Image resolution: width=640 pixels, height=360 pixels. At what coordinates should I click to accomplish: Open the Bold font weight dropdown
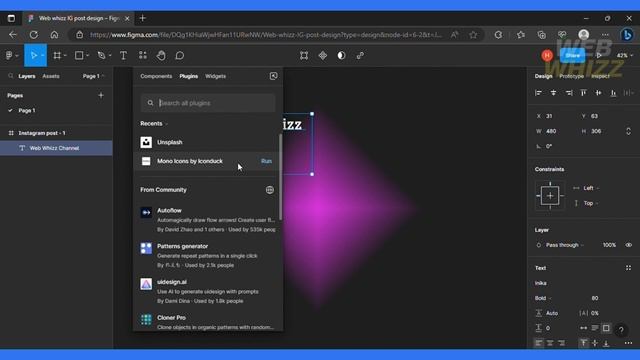[543, 298]
